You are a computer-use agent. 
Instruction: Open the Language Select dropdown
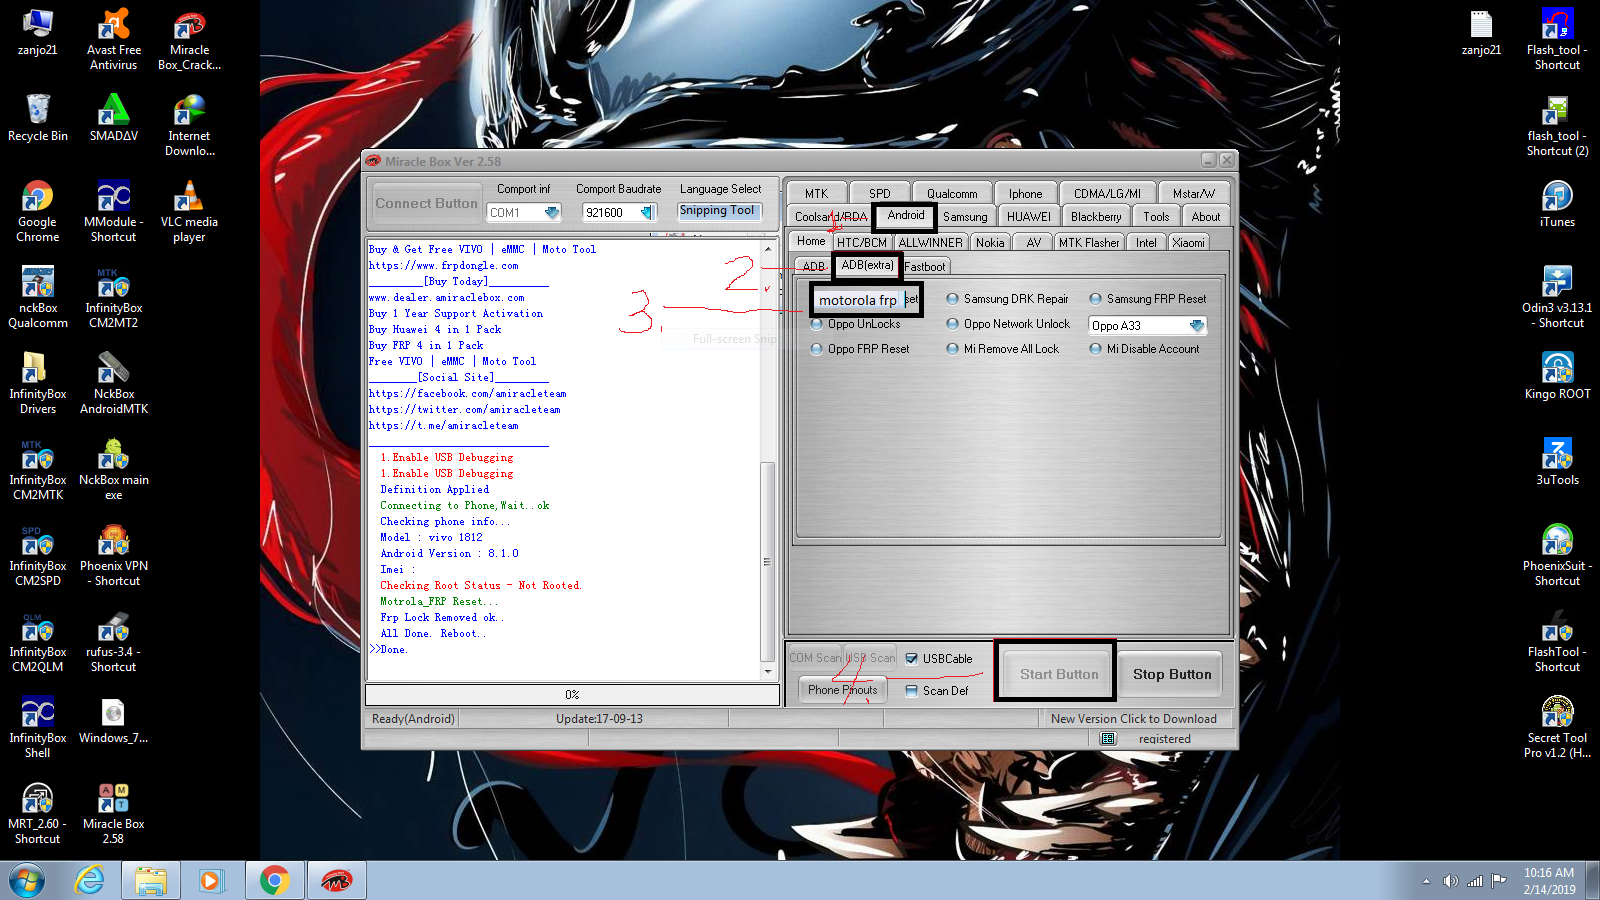point(720,211)
